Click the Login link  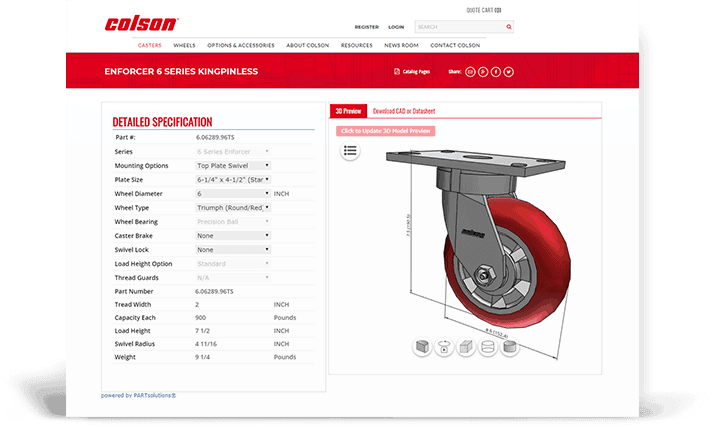coord(396,27)
